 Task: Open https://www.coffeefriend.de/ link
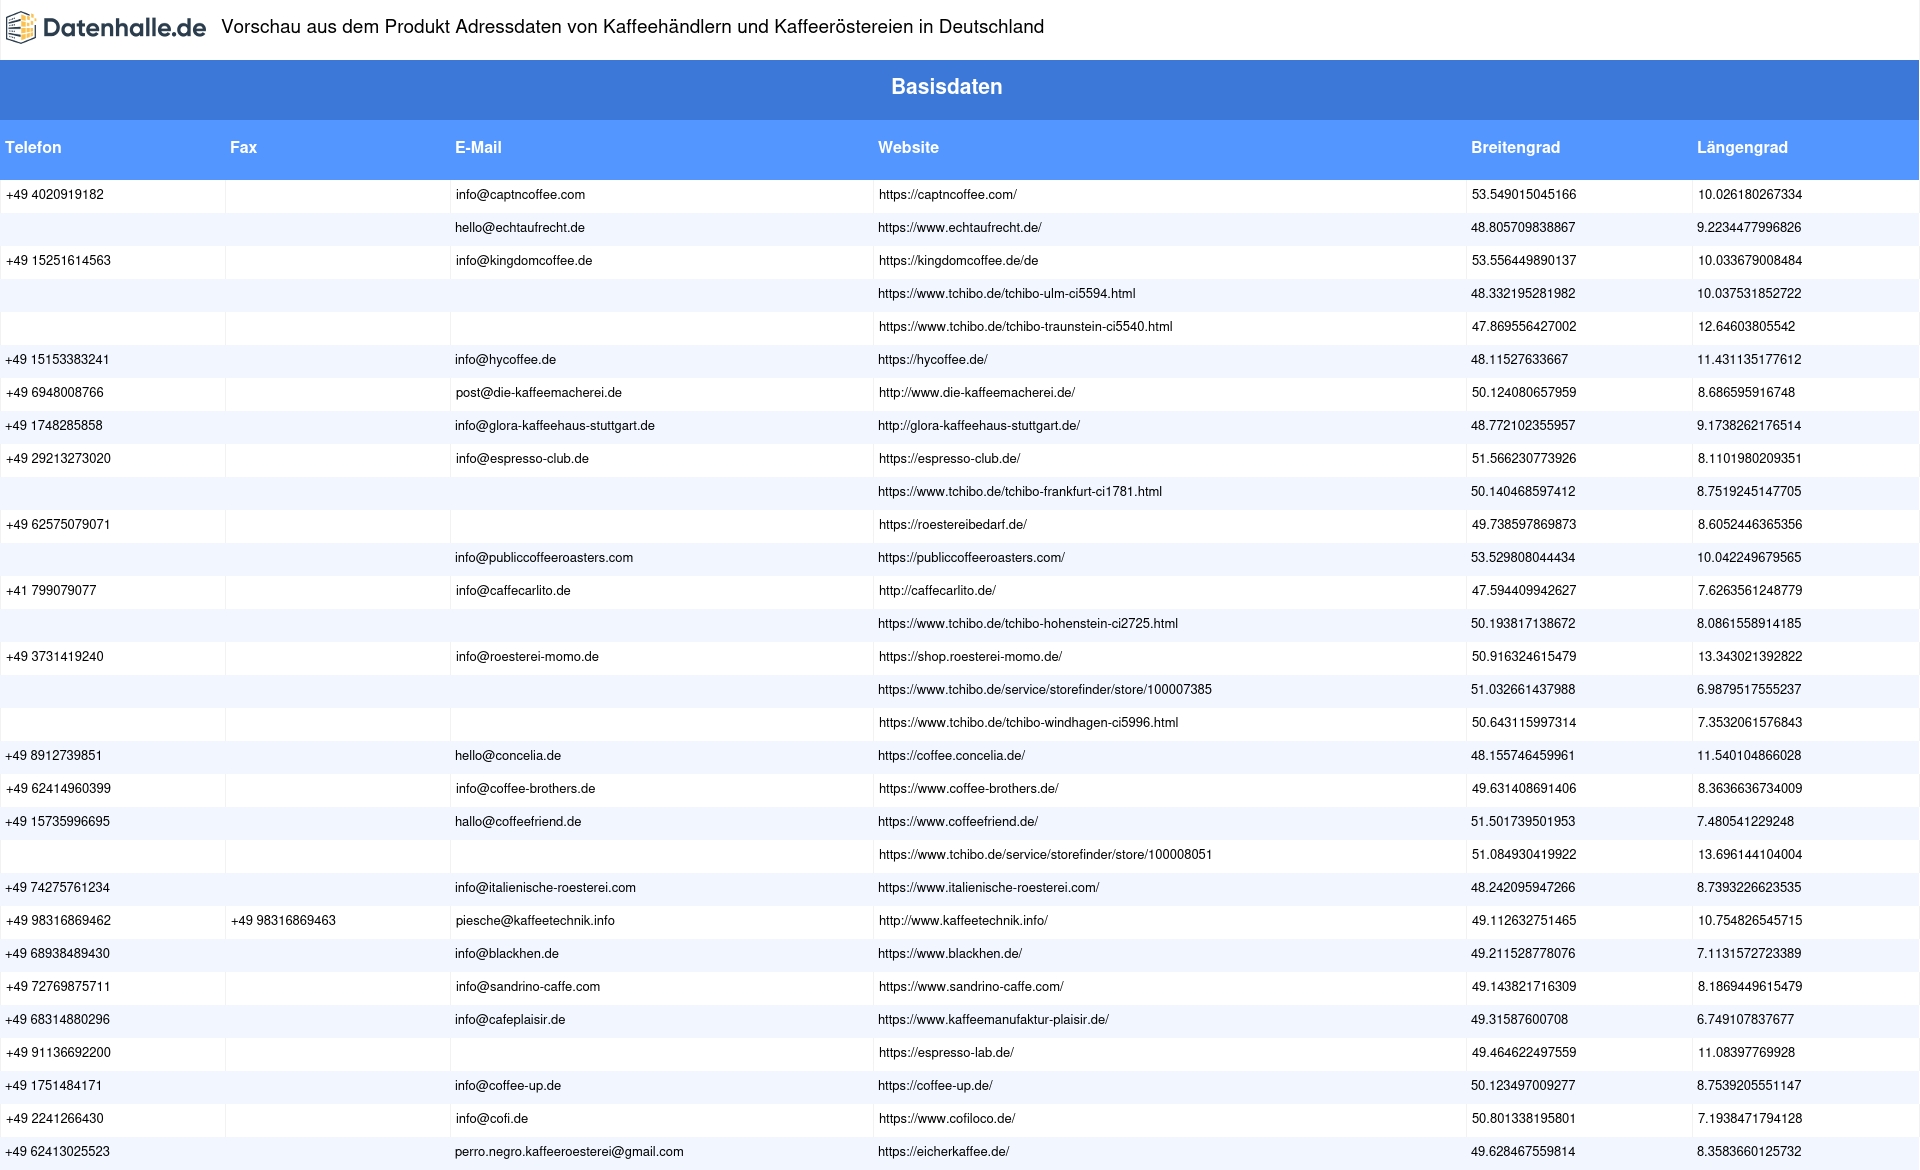click(x=958, y=822)
